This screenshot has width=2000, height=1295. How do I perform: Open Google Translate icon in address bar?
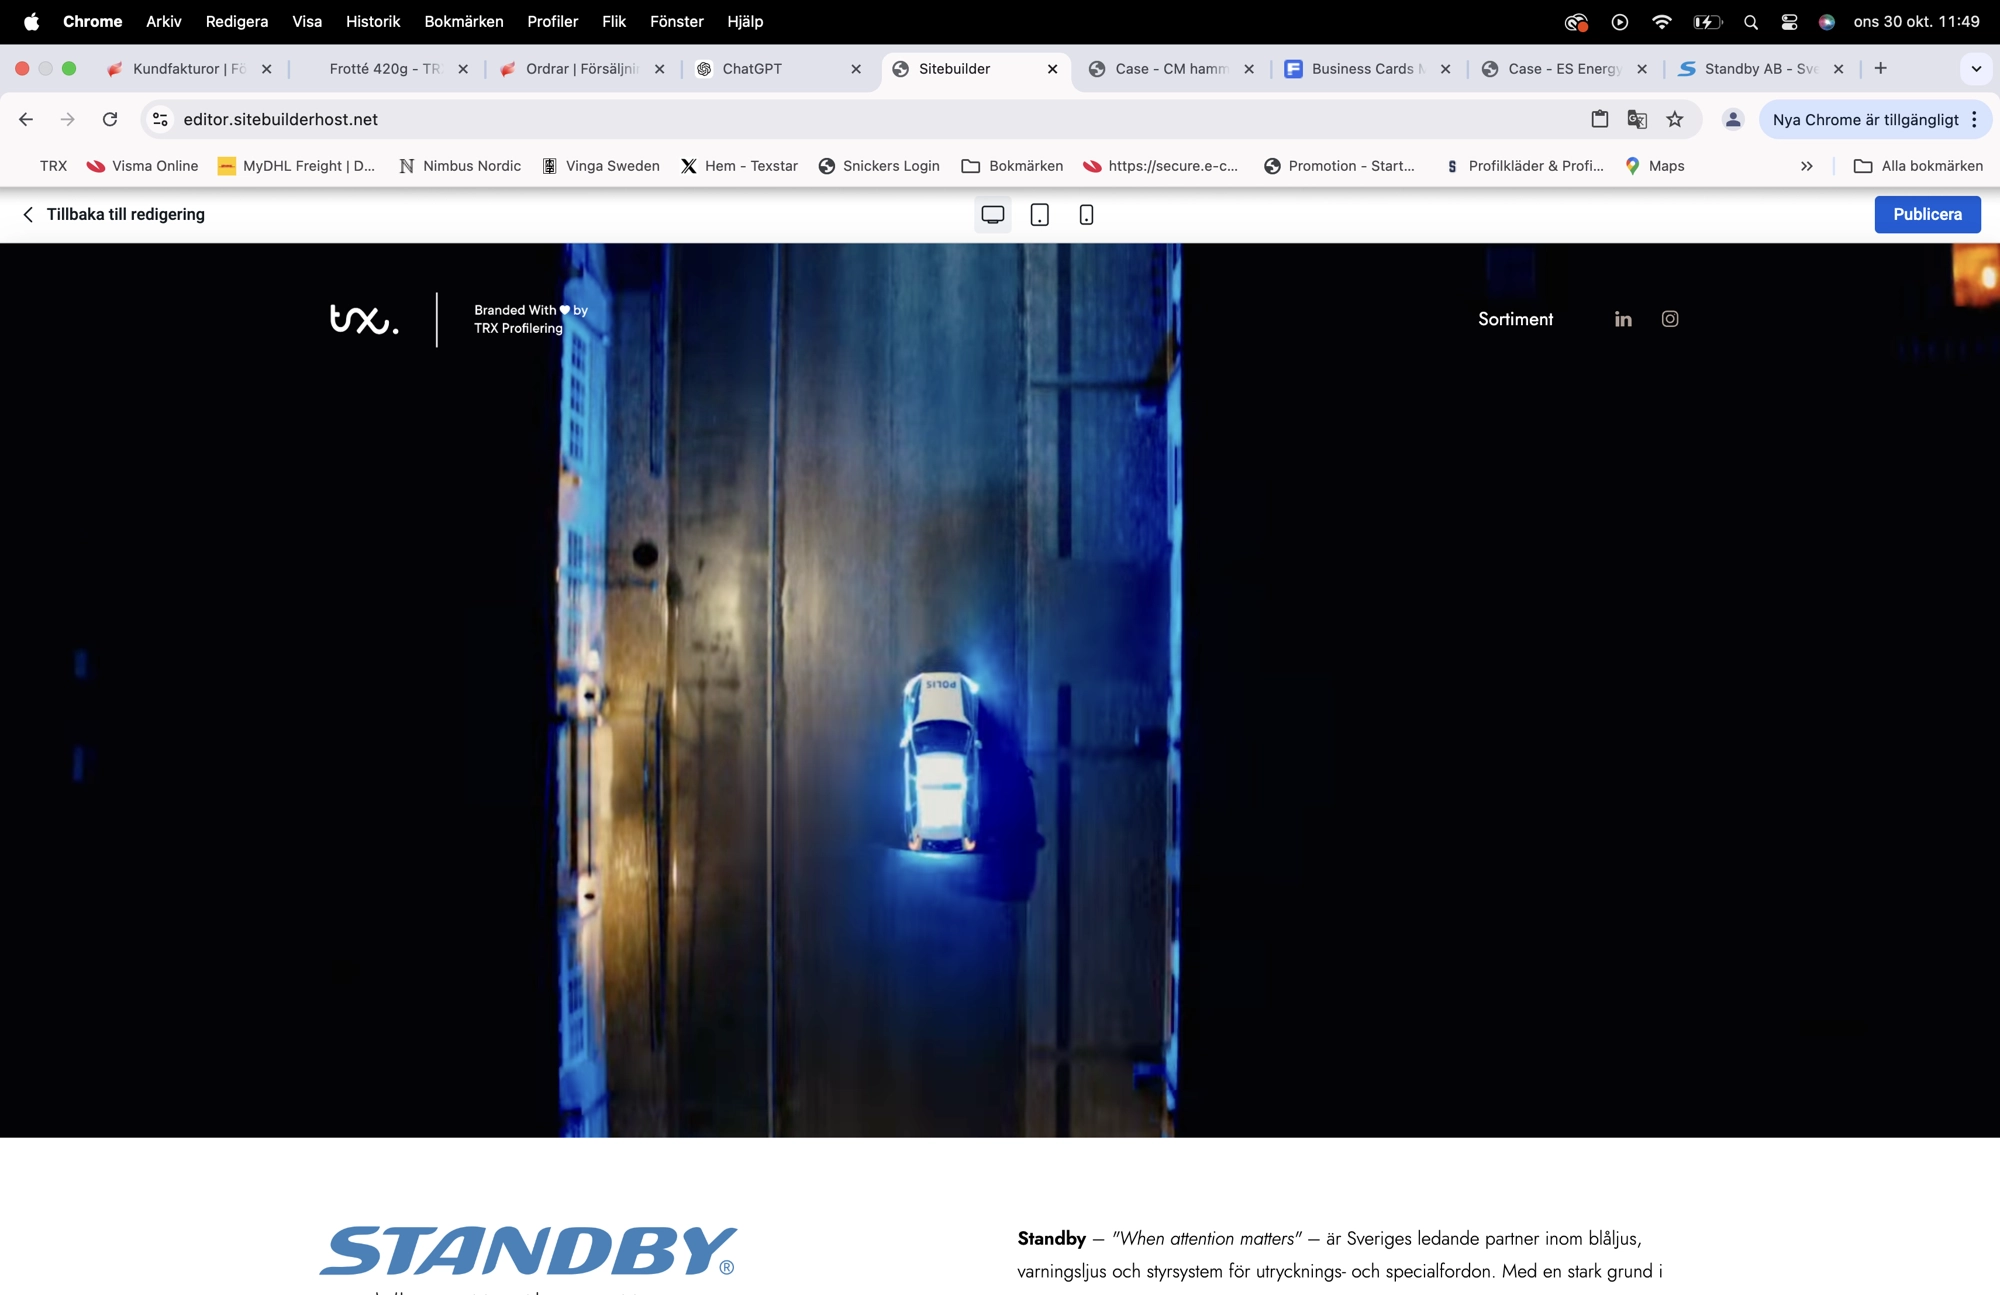[x=1637, y=119]
